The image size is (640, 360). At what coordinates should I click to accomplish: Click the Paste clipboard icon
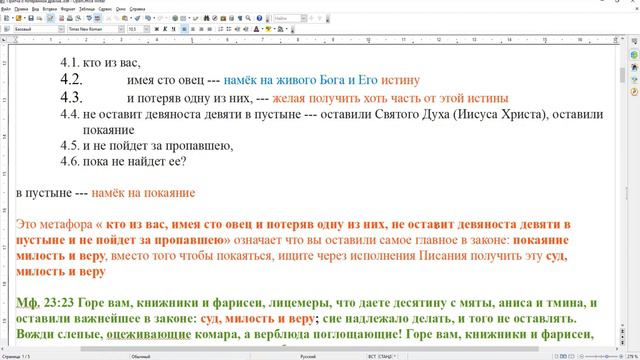124,18
